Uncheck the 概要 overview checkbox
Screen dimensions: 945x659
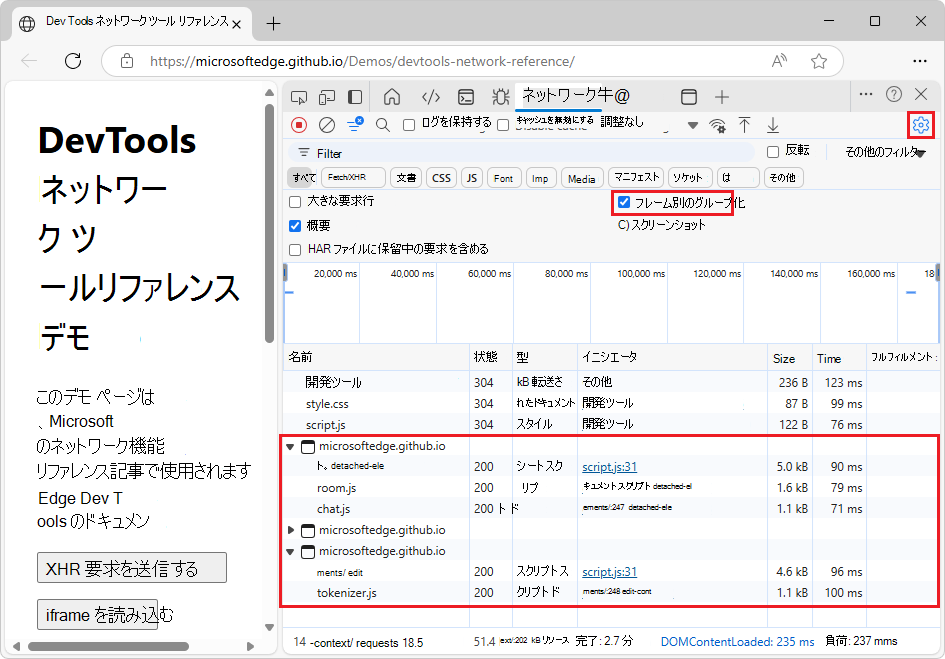[x=294, y=225]
